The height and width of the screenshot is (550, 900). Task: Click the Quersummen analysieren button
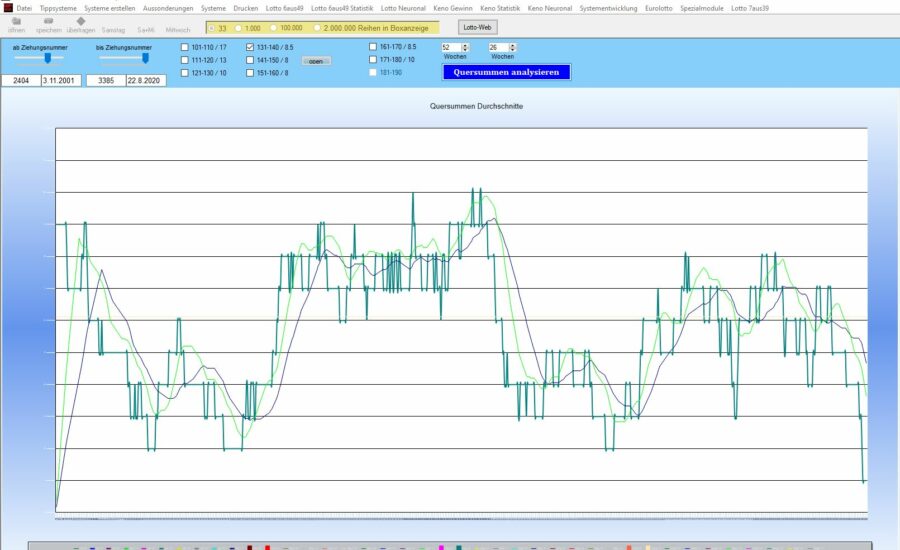tap(506, 72)
